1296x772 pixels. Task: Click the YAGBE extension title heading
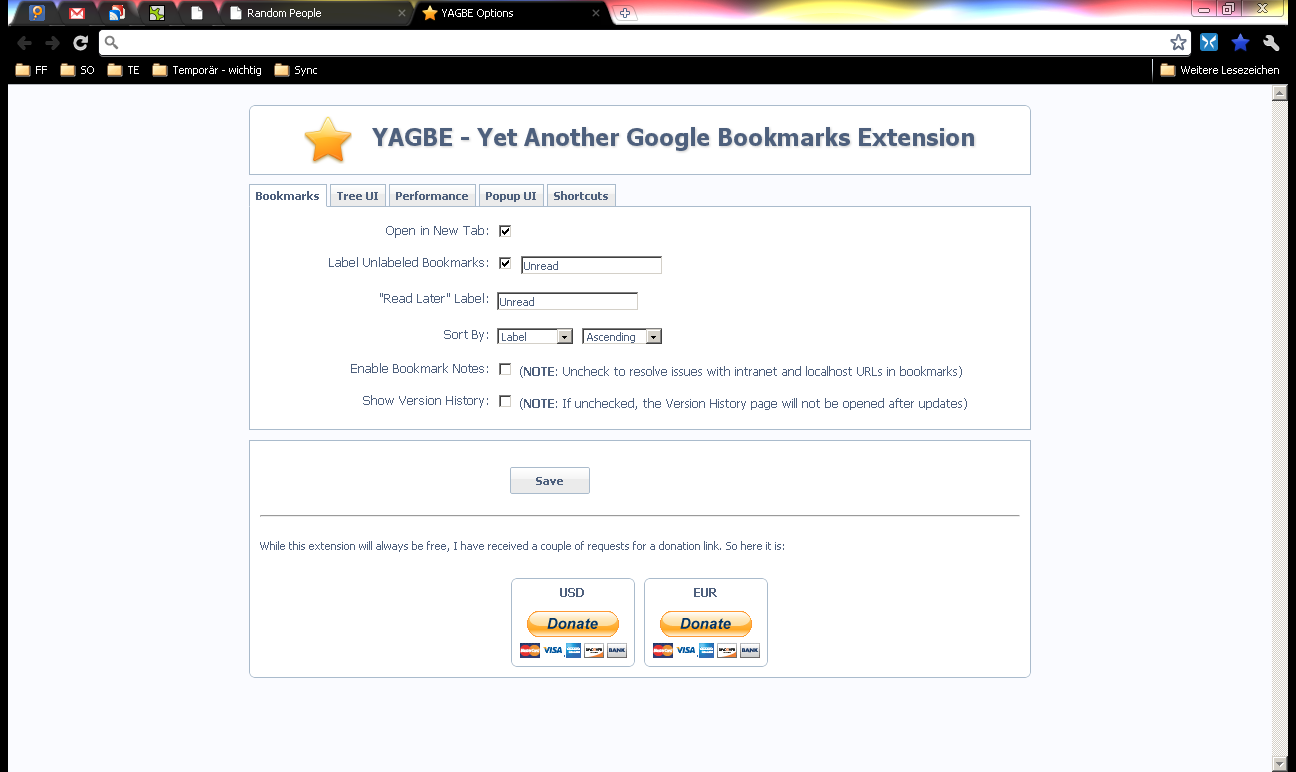pyautogui.click(x=673, y=138)
